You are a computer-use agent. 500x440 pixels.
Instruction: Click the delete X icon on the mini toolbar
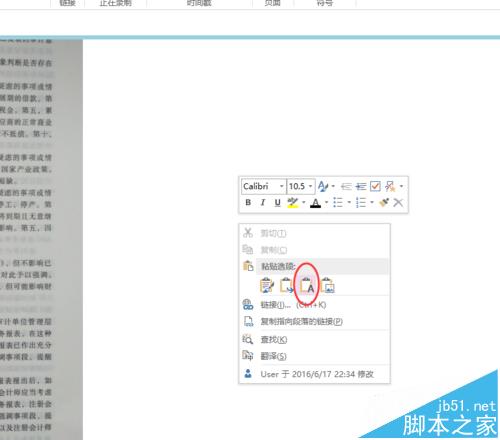click(398, 202)
